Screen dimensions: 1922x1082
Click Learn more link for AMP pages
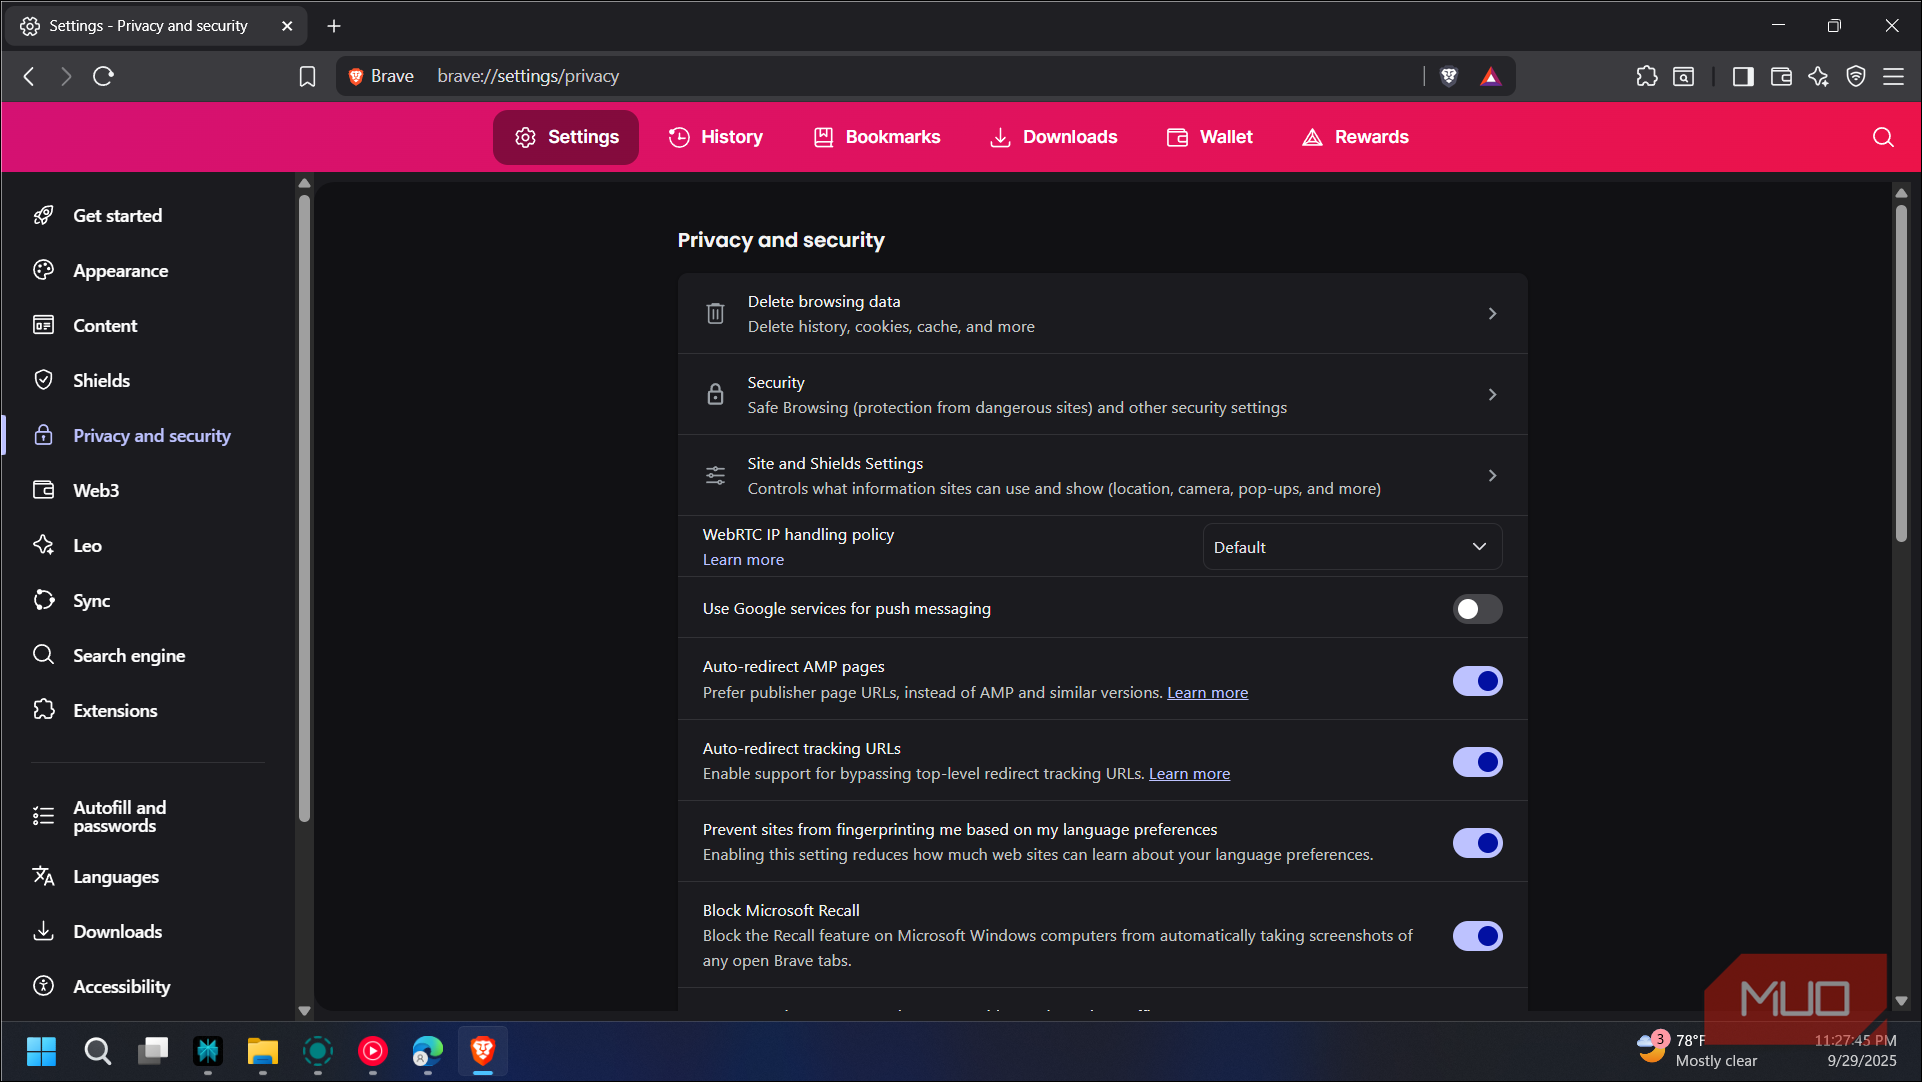[1207, 693]
